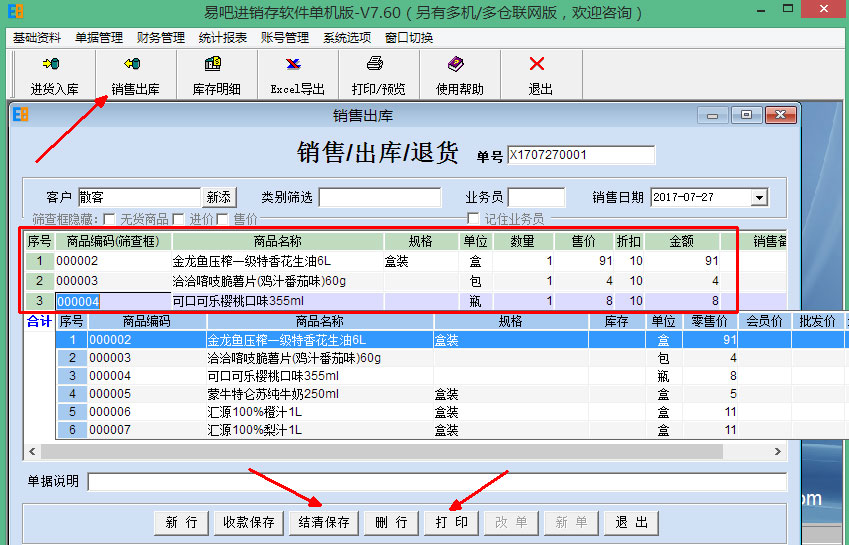Click the 客户 field showing 散客
The width and height of the screenshot is (849, 545).
[x=139, y=198]
